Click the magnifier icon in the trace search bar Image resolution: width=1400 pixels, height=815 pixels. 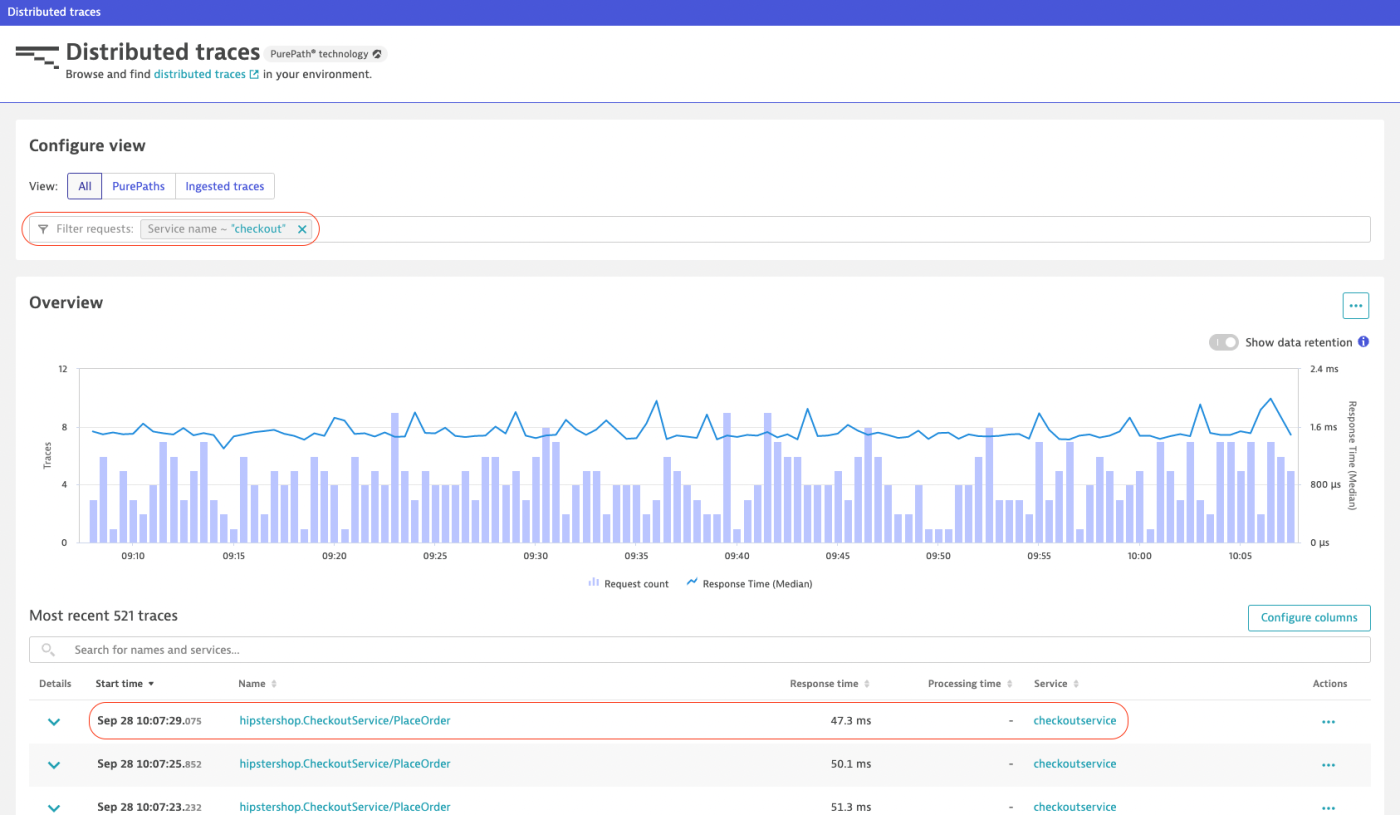pos(47,649)
